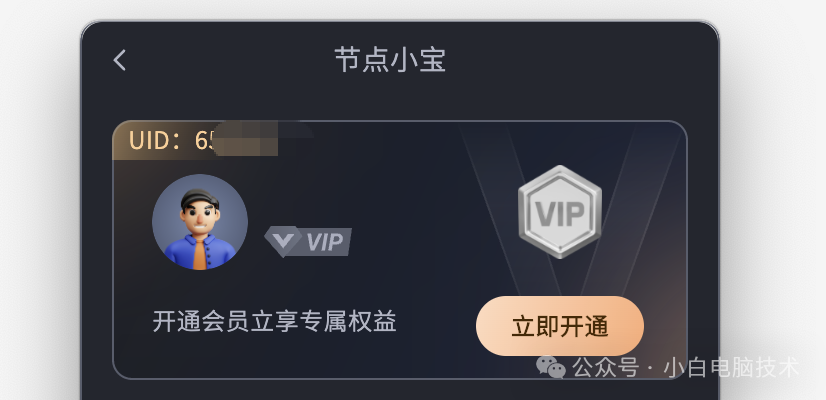This screenshot has width=826, height=400.
Task: Go back using the left chevron arrow
Action: point(120,60)
